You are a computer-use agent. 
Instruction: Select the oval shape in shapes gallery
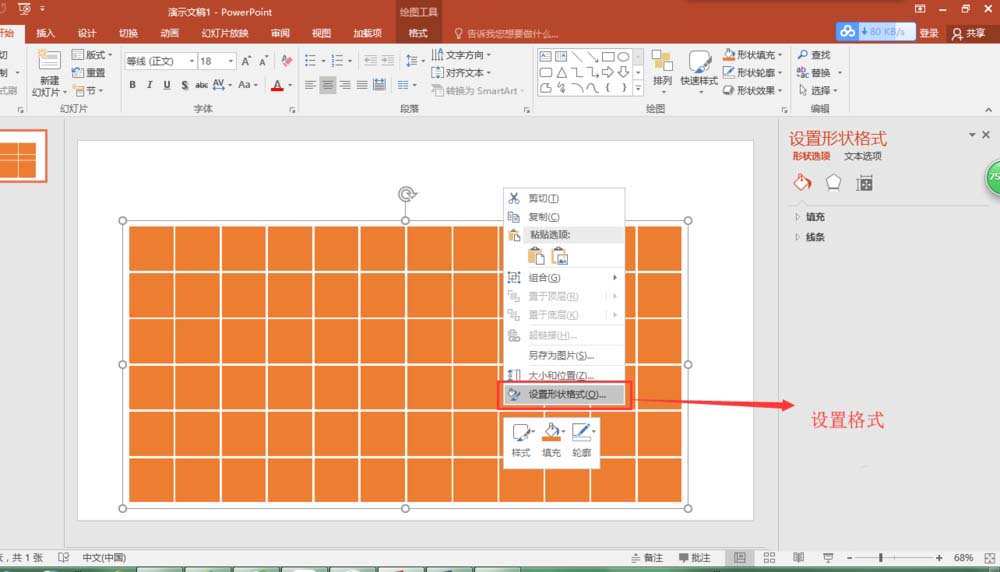(623, 57)
